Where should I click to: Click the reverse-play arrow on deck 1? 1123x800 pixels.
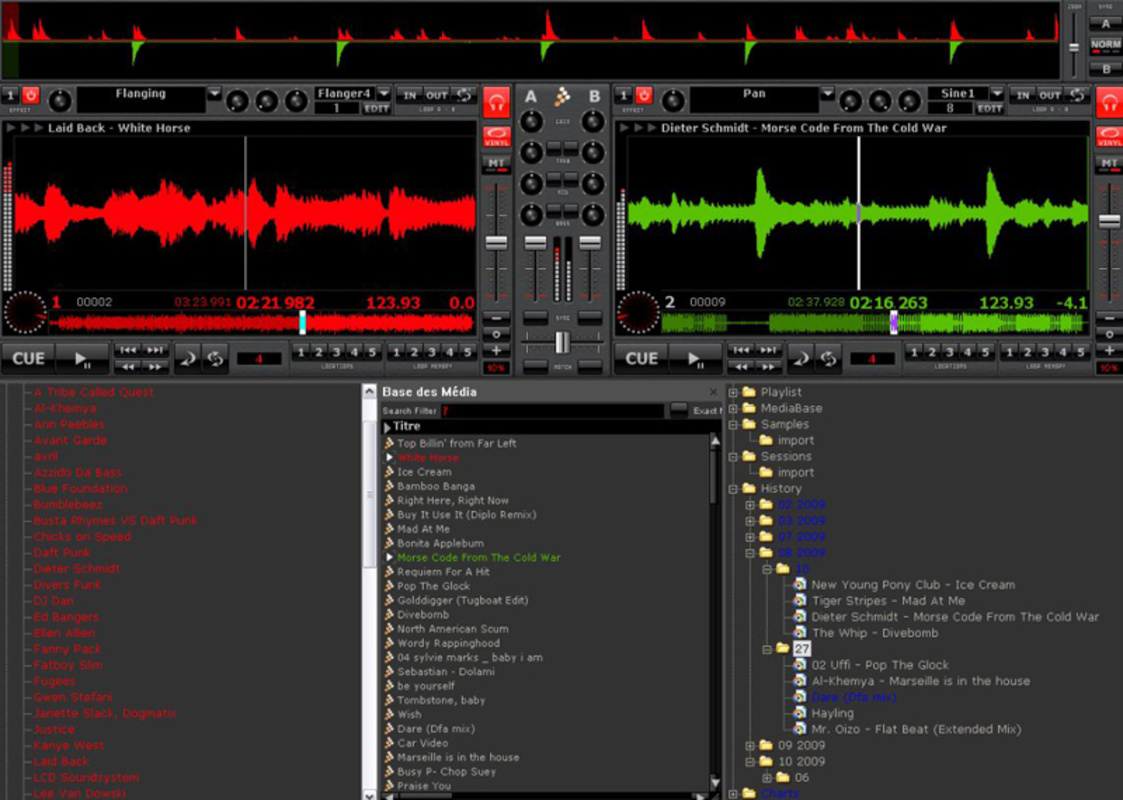pos(188,359)
